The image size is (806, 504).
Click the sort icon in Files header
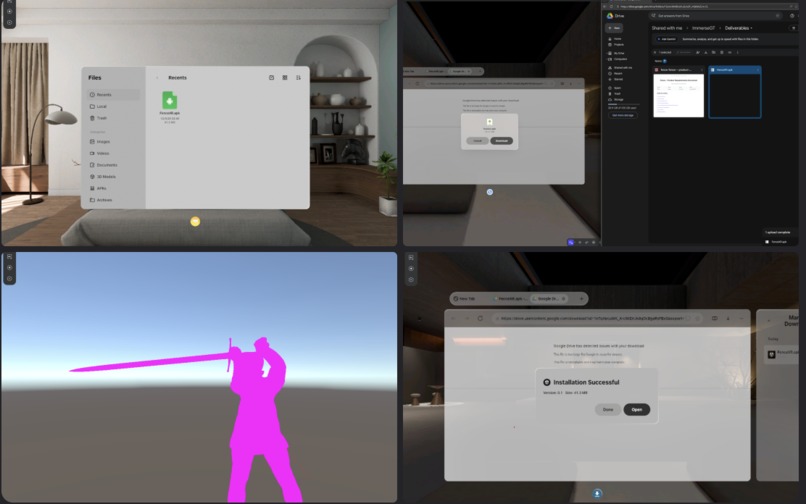[x=298, y=78]
